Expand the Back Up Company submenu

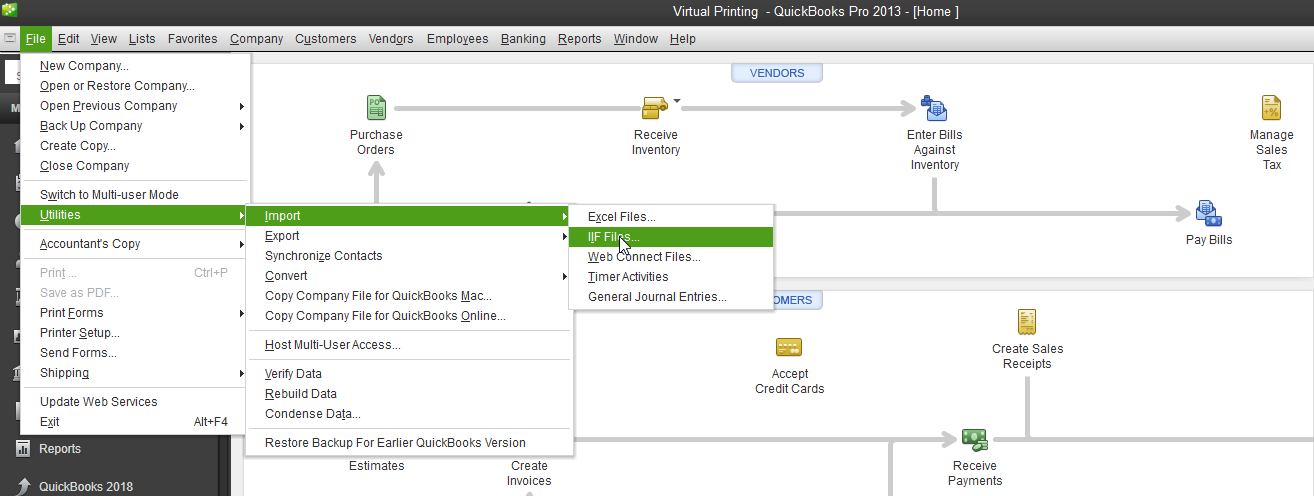pos(242,126)
